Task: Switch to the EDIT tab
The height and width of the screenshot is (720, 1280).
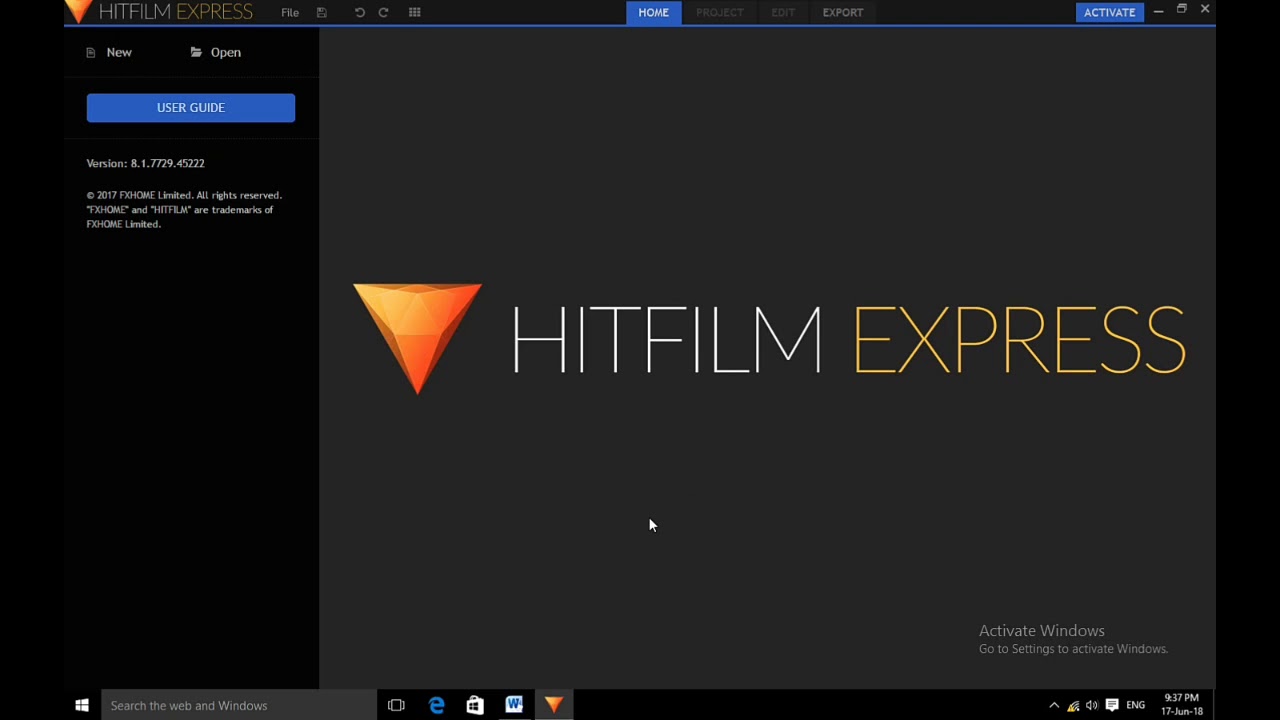Action: [x=783, y=12]
